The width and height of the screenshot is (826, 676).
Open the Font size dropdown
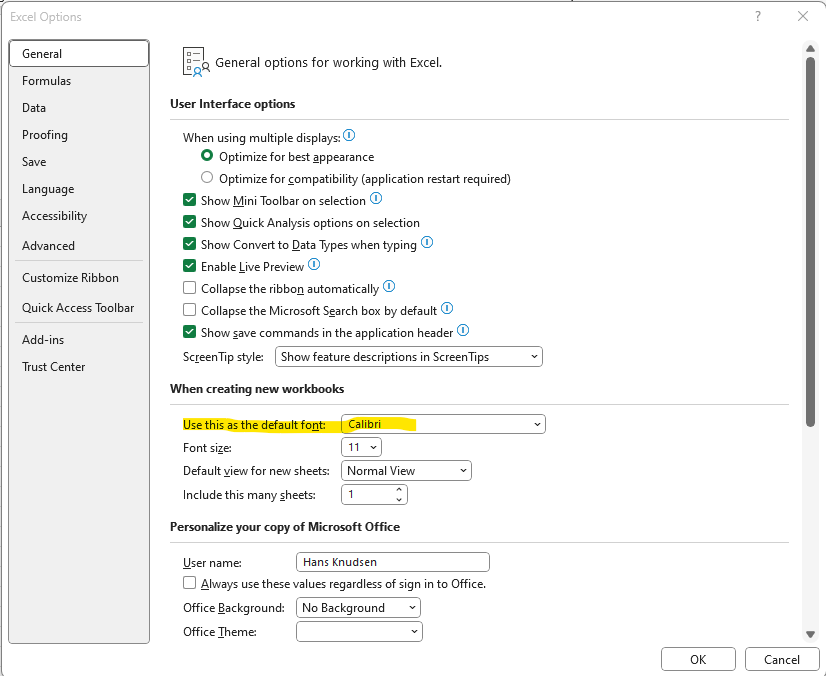361,447
